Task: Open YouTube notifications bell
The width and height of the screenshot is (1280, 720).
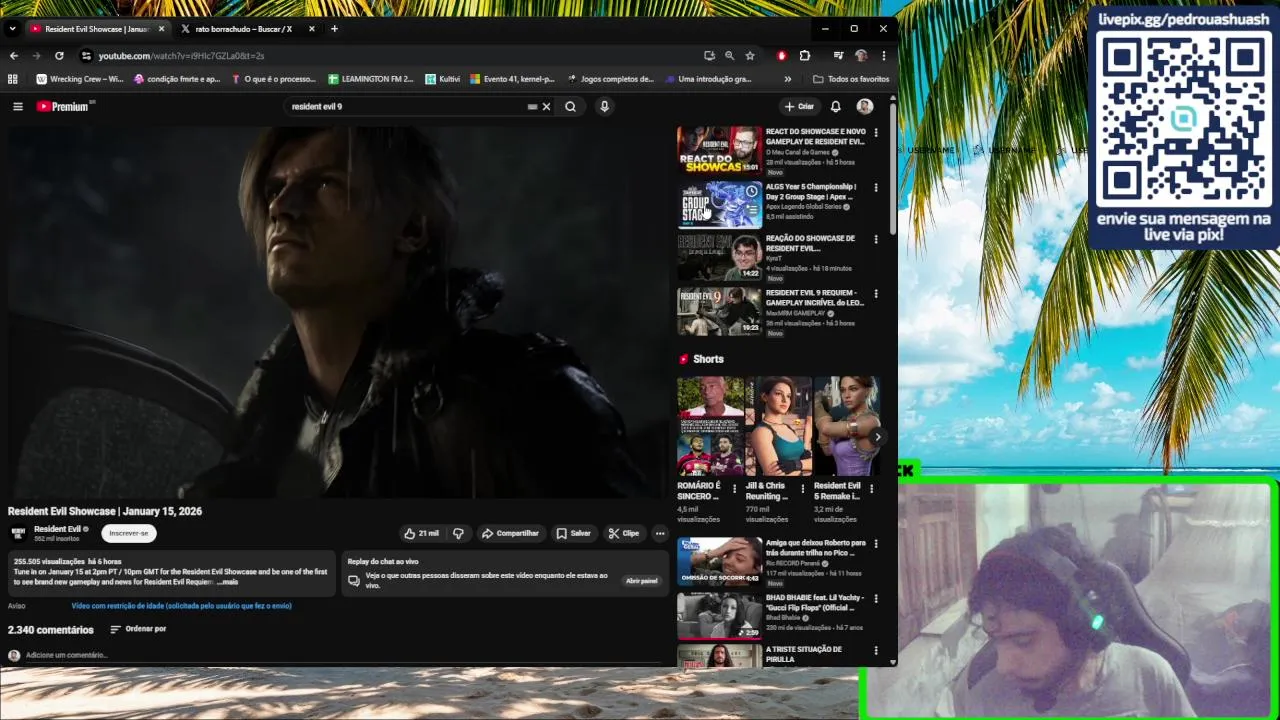Action: [x=835, y=106]
